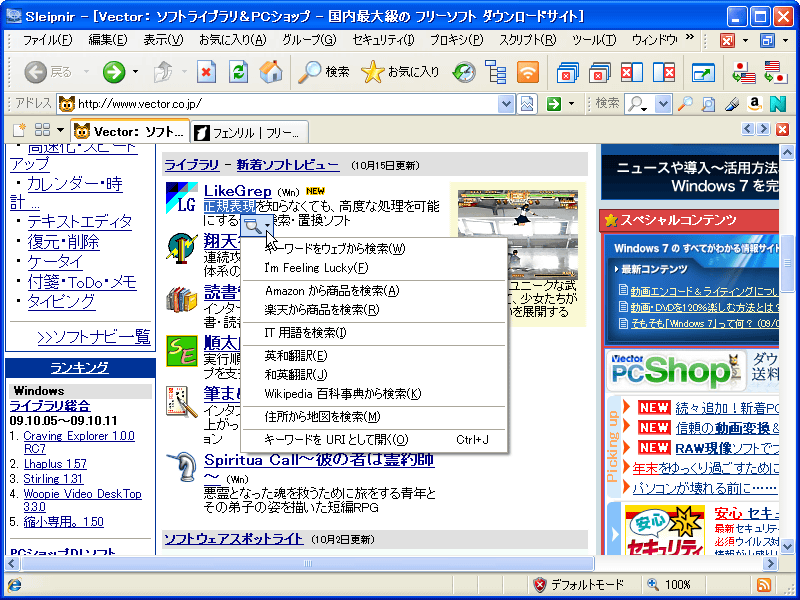Click the new tab page icon
This screenshot has height=600, width=800.
pos(19,131)
